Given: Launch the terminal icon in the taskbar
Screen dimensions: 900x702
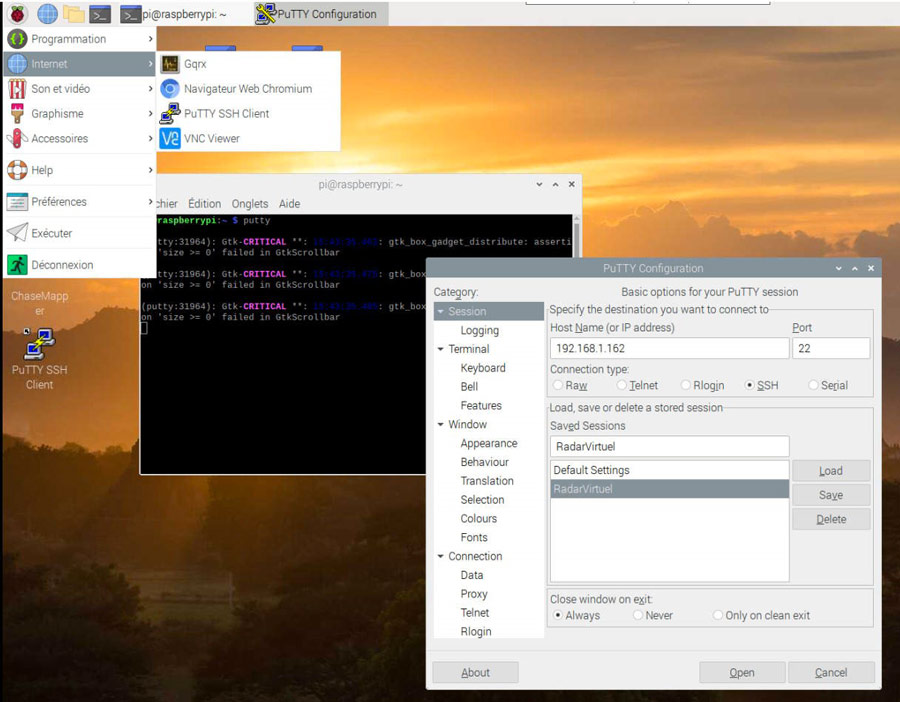Looking at the screenshot, I should 100,14.
